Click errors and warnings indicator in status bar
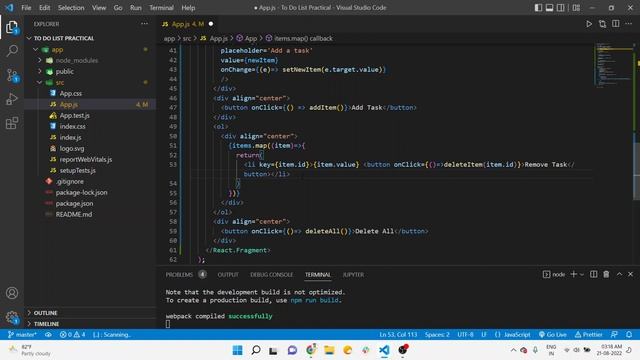Viewport: 640px width, 360px height. [x=72, y=334]
